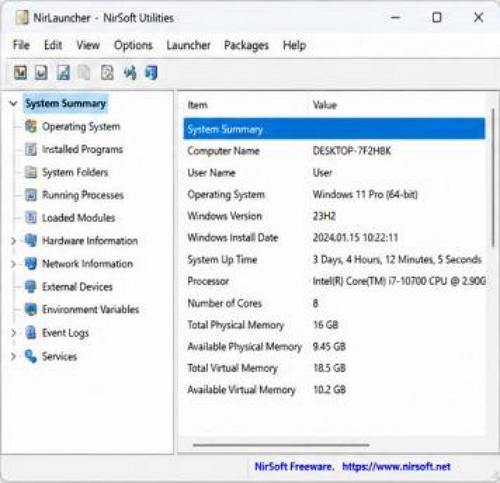500x483 pixels.
Task: Click the last blue toolbar icon
Action: (x=151, y=73)
